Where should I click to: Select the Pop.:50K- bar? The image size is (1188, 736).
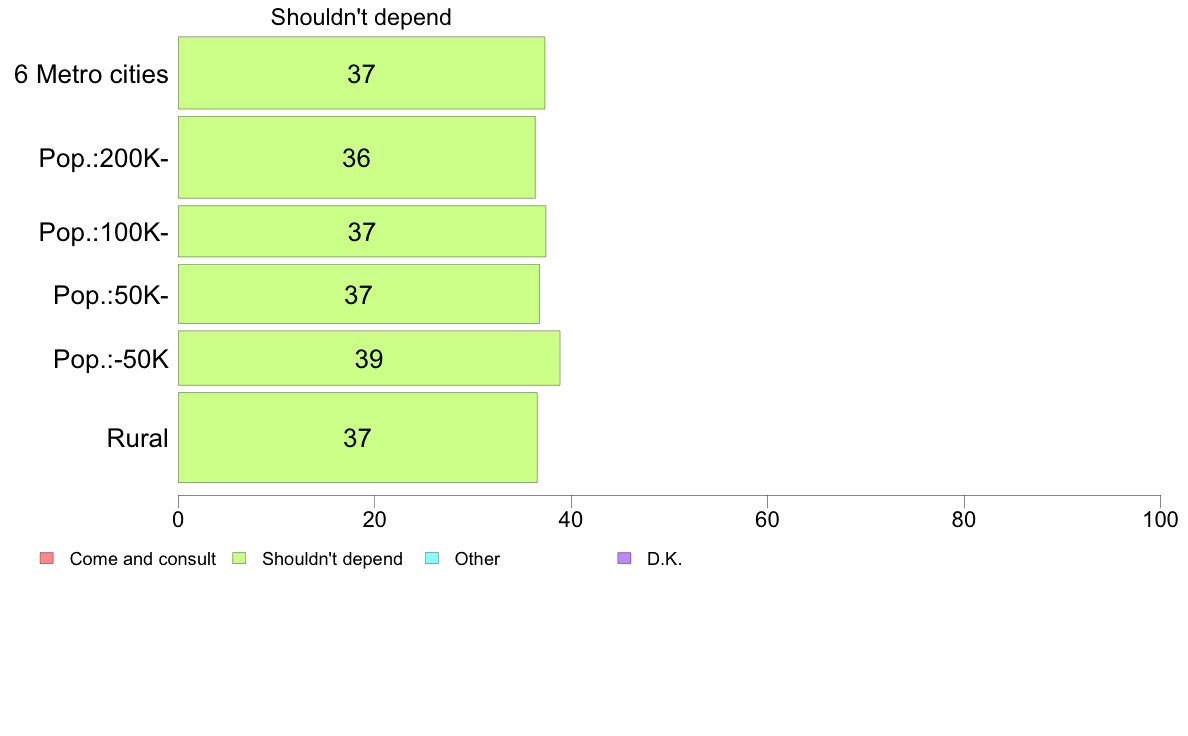[359, 294]
